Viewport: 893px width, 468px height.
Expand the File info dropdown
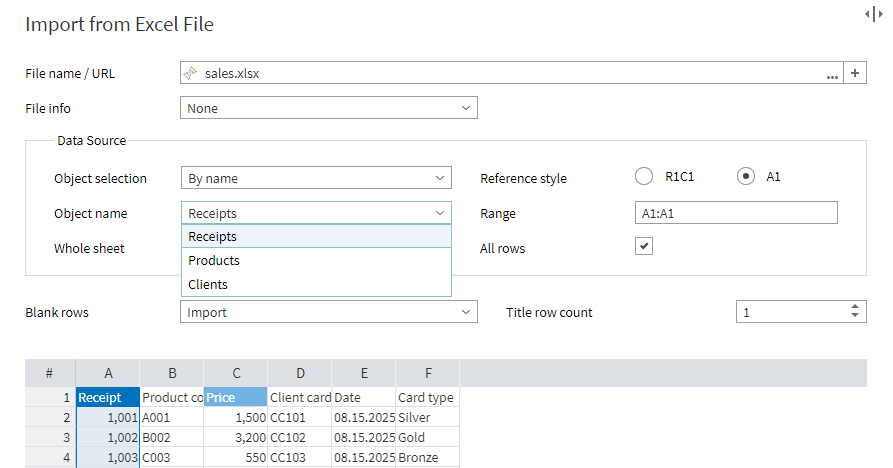[x=466, y=108]
